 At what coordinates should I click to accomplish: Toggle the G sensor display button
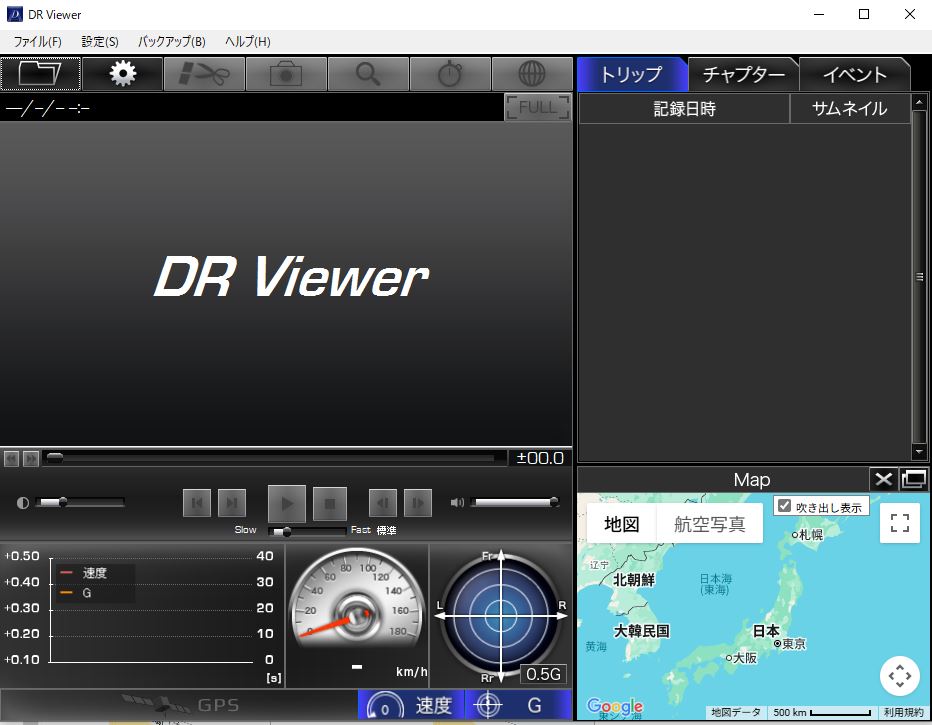coord(518,705)
